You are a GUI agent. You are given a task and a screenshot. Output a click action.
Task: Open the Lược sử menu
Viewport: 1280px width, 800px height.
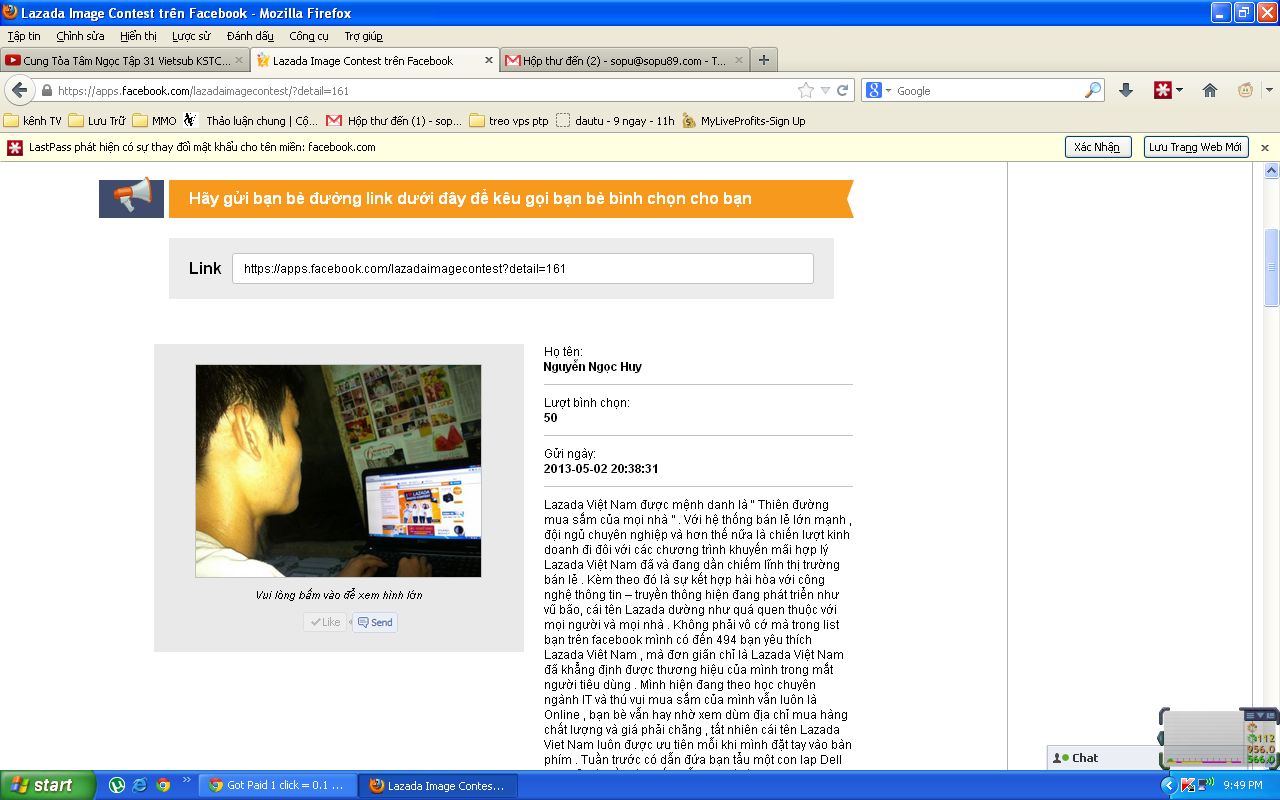pyautogui.click(x=191, y=36)
